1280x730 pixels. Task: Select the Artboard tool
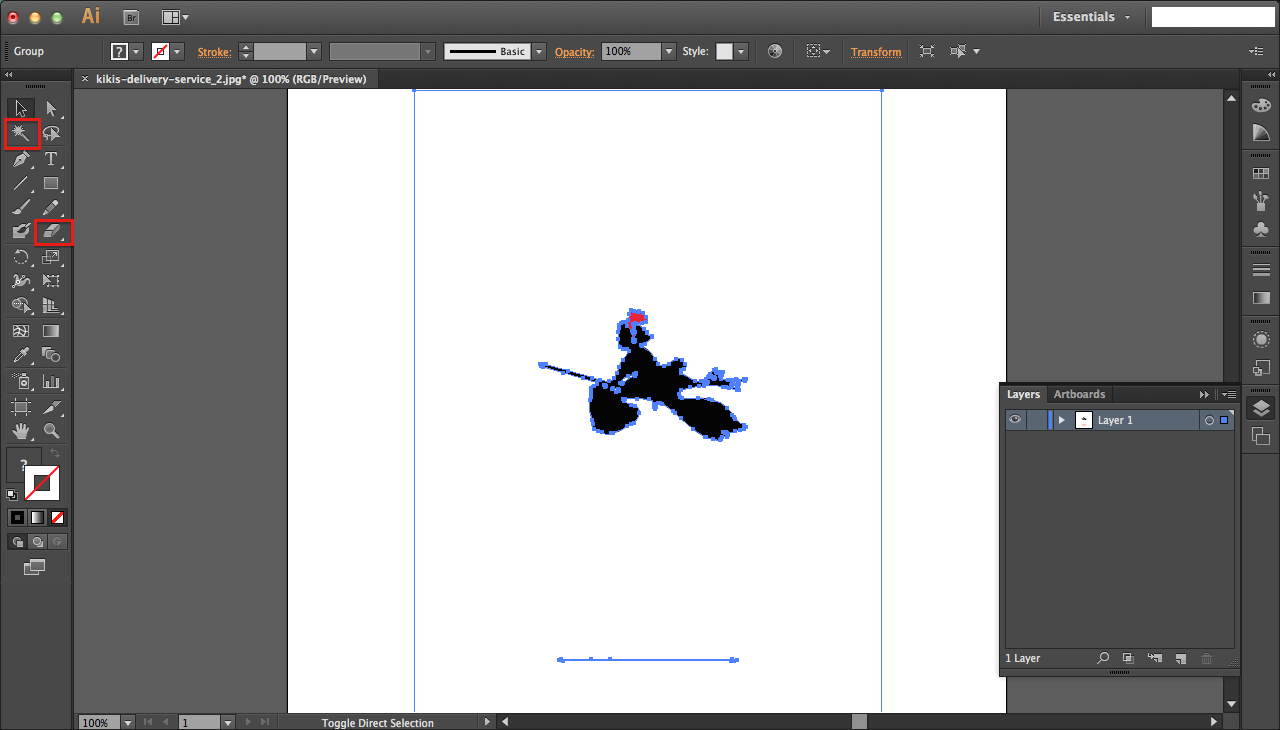click(21, 407)
